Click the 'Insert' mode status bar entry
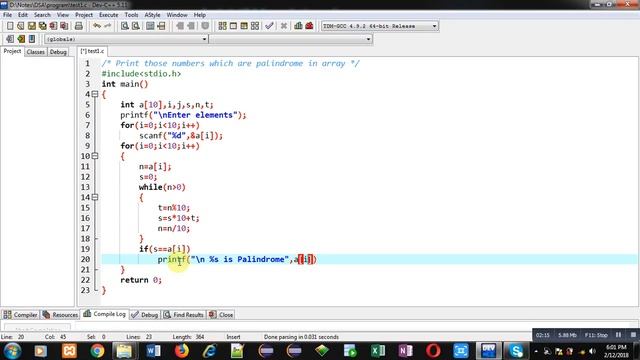640x360 pixels. click(233, 337)
